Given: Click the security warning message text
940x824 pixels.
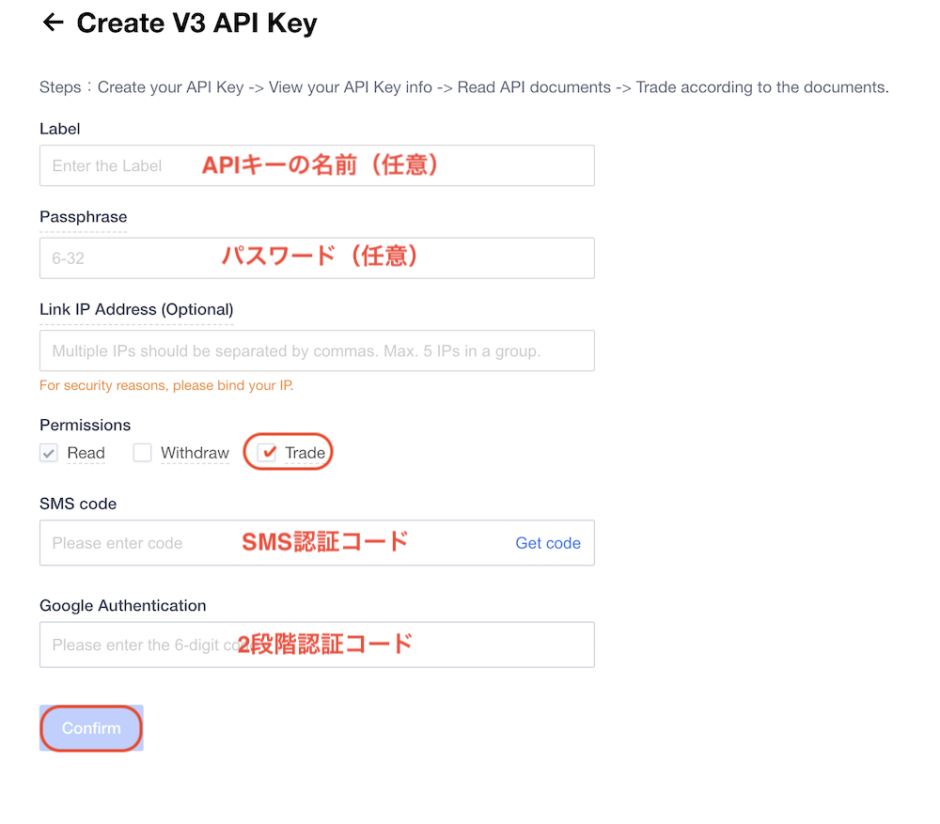Looking at the screenshot, I should tap(165, 385).
